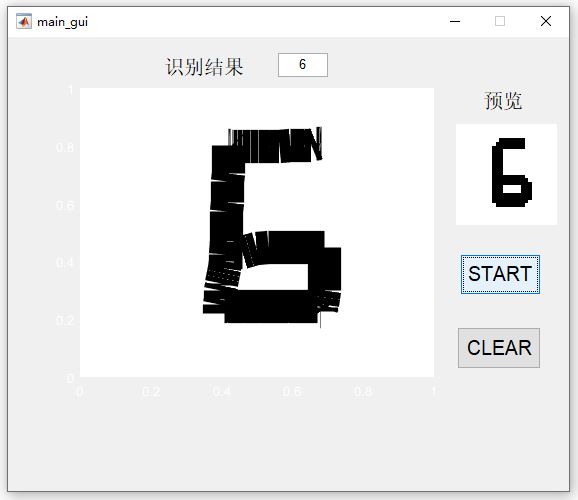
Task: Click the 0.6 tick on the horizontal axis
Action: click(292, 392)
